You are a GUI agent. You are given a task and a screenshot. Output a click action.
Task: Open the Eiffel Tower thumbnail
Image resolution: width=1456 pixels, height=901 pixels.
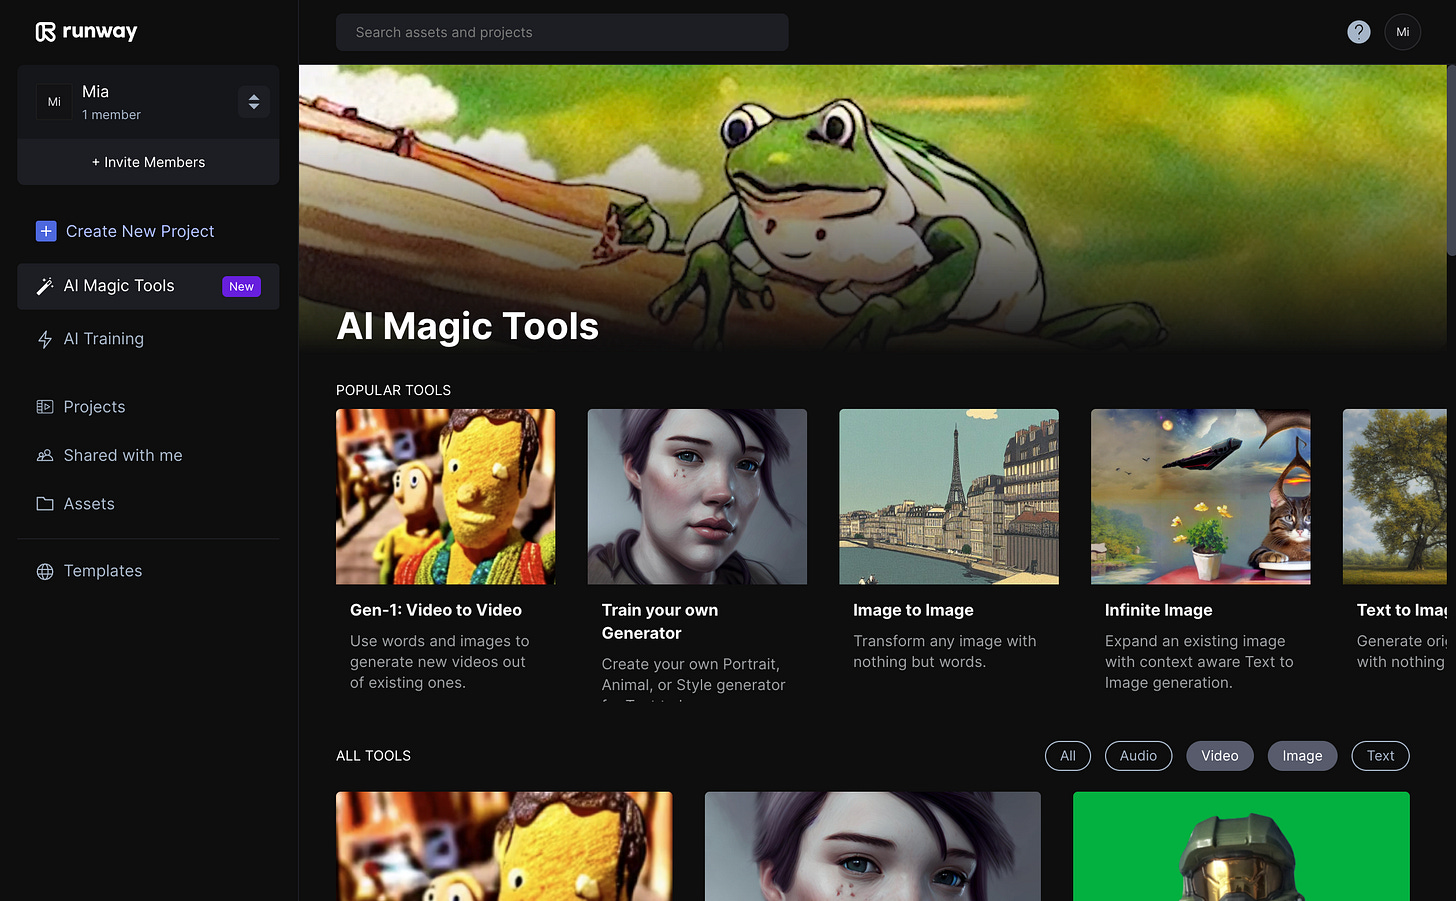[x=949, y=497]
